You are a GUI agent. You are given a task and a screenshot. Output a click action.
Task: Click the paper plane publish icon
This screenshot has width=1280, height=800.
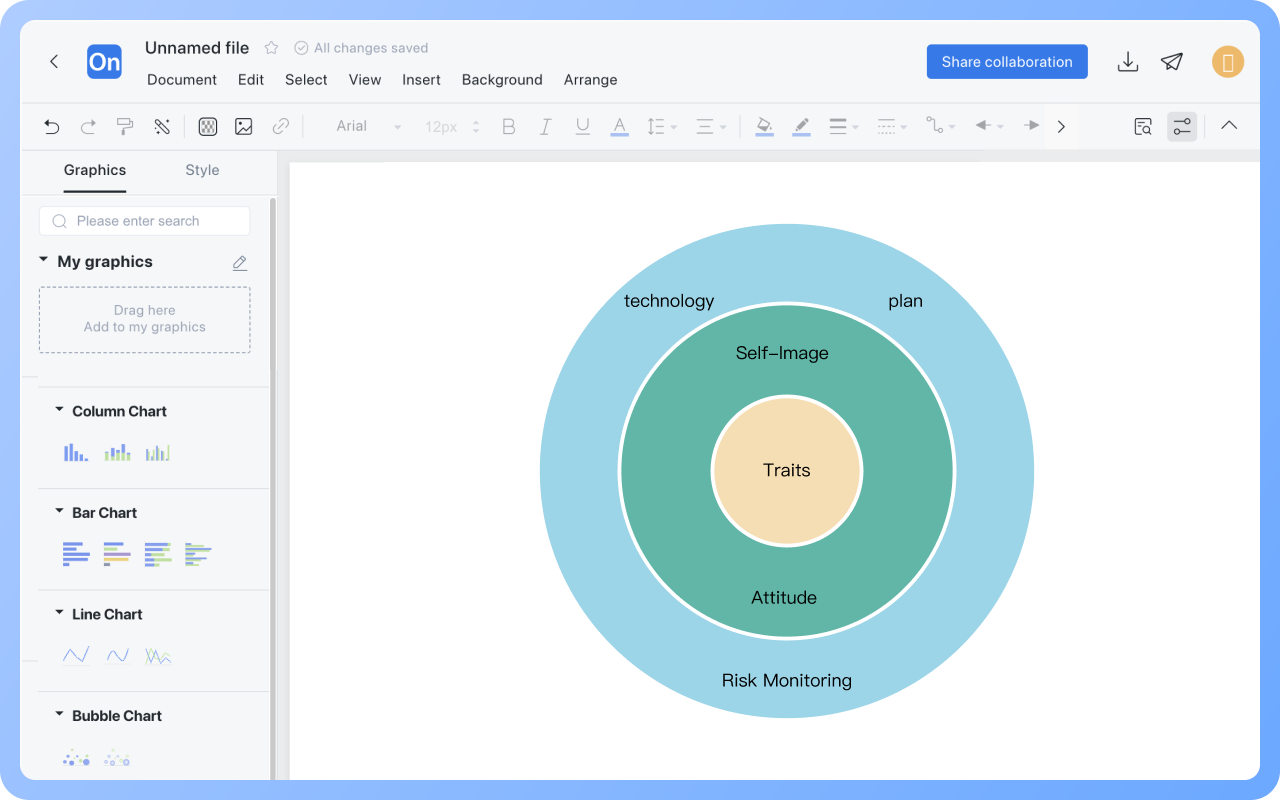point(1172,62)
